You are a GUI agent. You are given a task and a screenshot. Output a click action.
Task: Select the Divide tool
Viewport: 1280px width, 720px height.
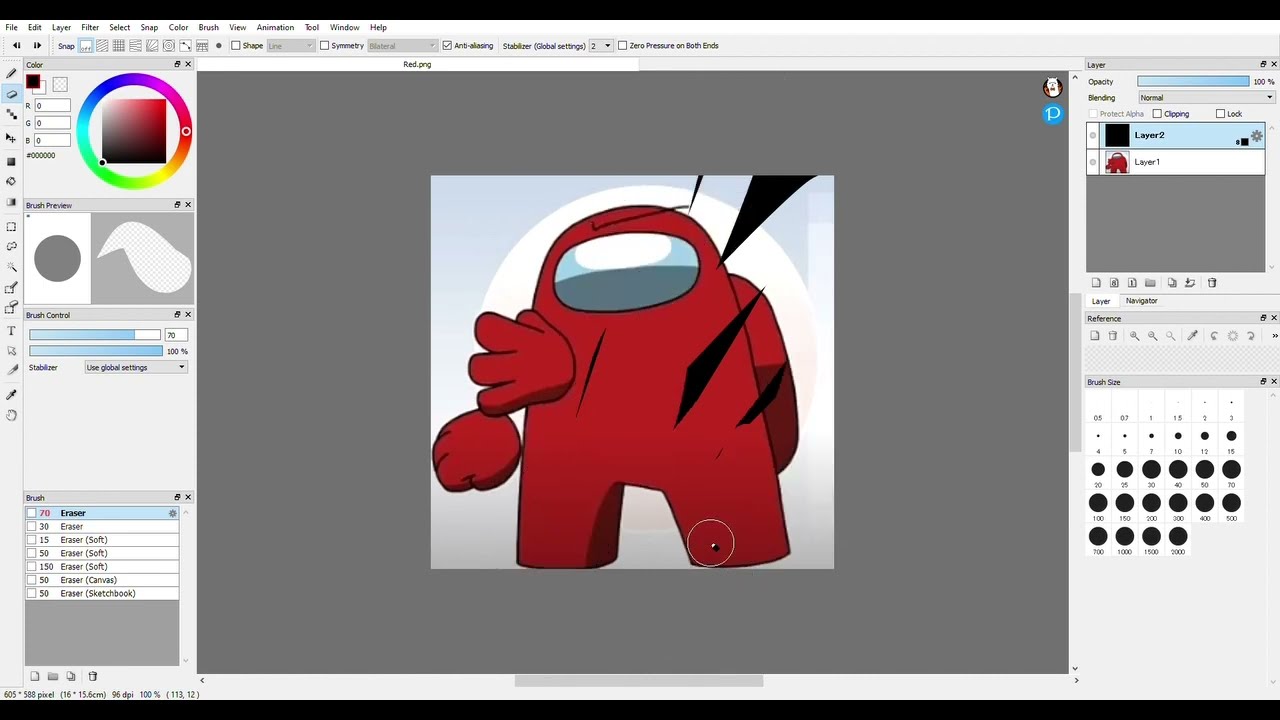pyautogui.click(x=11, y=370)
